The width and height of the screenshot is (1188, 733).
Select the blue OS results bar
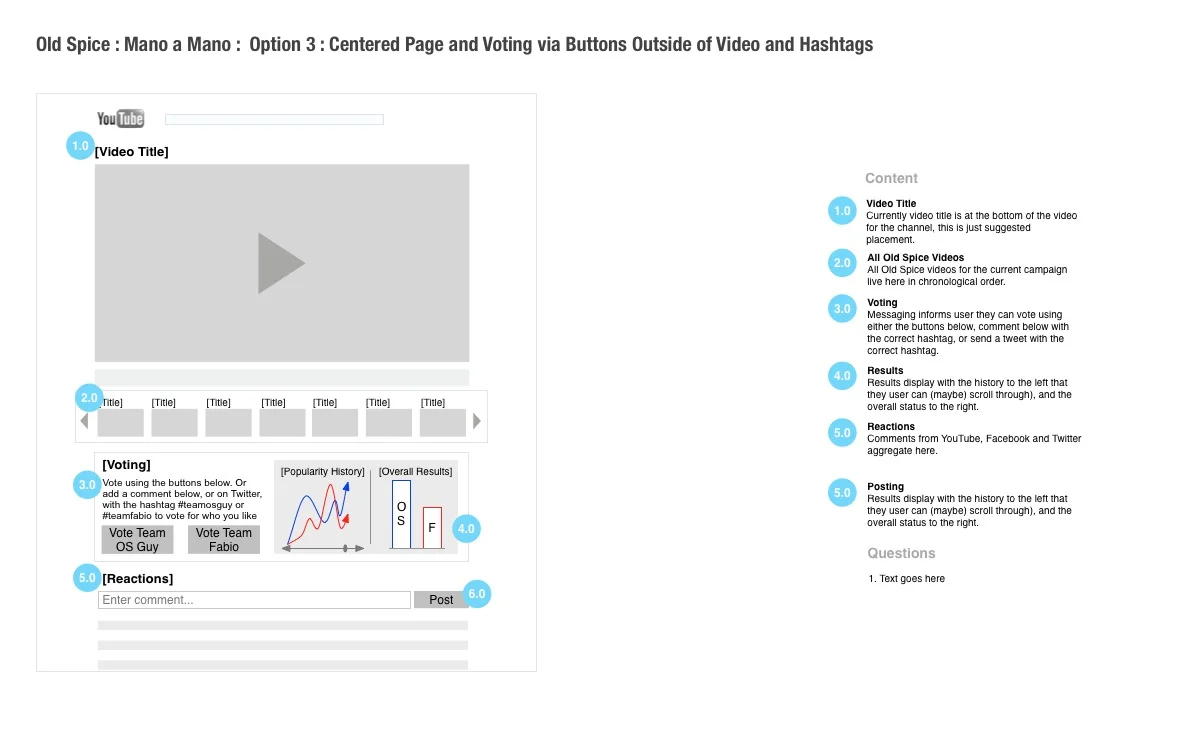point(401,514)
